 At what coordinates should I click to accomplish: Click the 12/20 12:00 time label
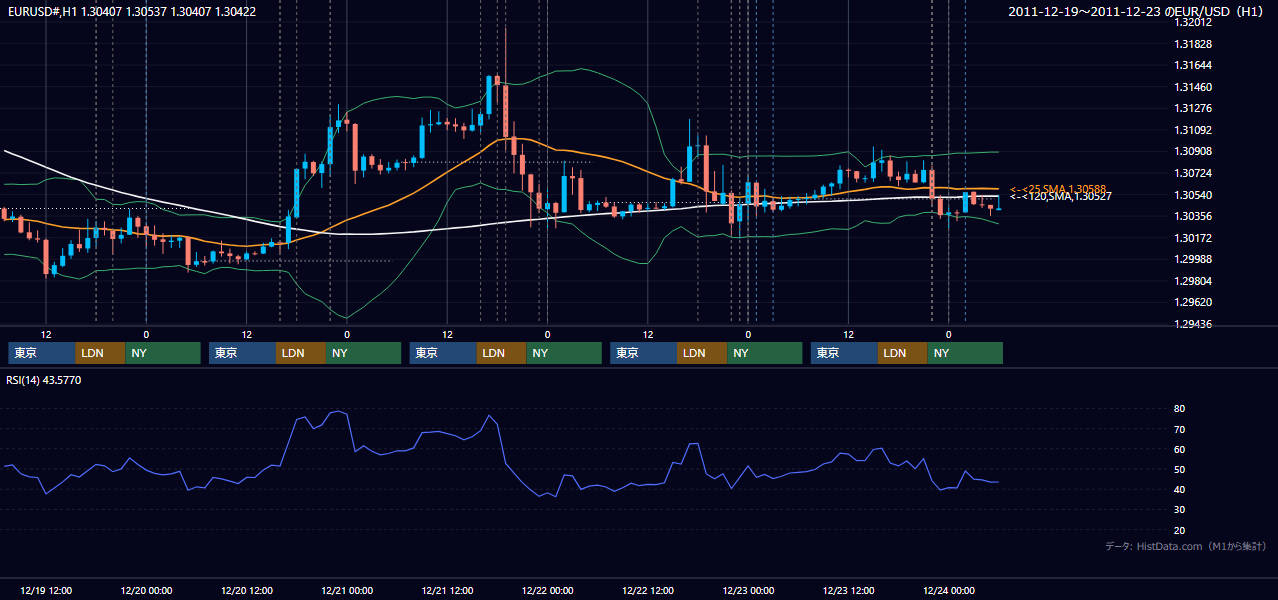[x=246, y=590]
